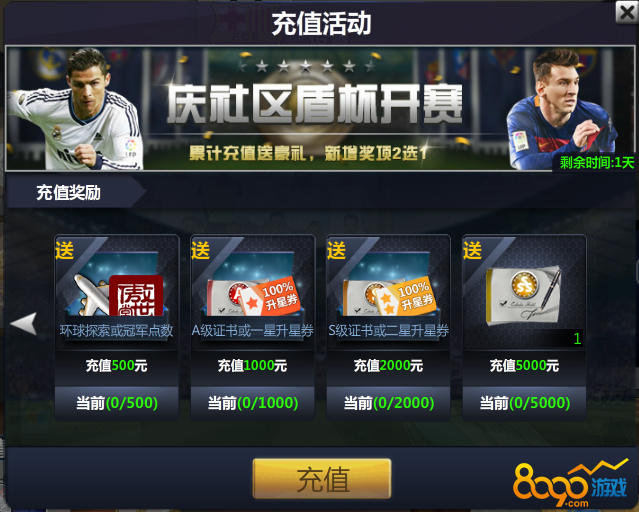The height and width of the screenshot is (512, 639).
Task: Click the 8090游戏 logo
Action: [571, 483]
